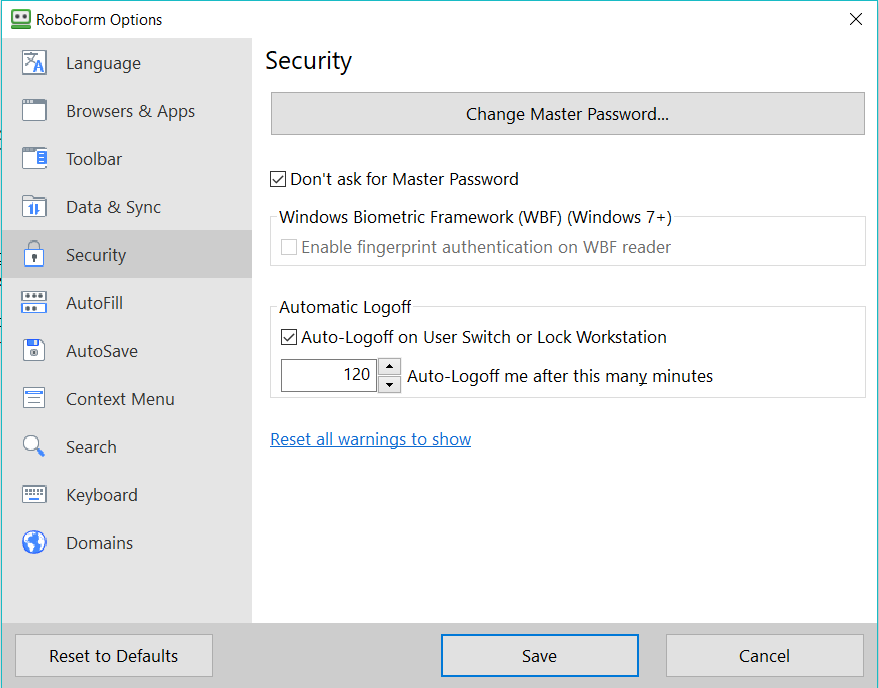Click Reset all warnings to show link
879x688 pixels.
[x=371, y=439]
